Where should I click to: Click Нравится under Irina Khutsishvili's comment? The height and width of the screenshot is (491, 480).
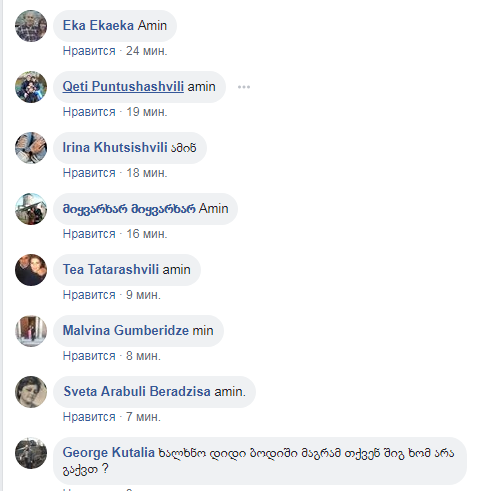[x=89, y=173]
